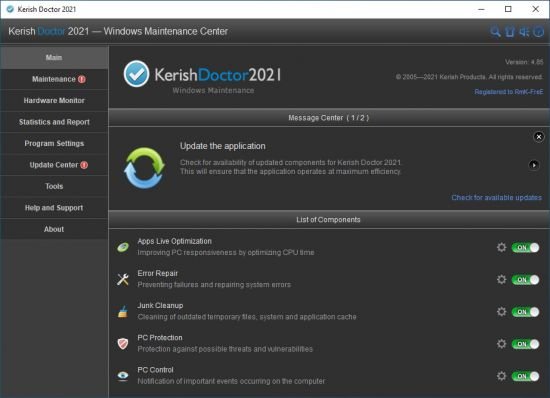This screenshot has width=550, height=398.
Task: Click the Version 4.85 text
Action: [x=524, y=62]
